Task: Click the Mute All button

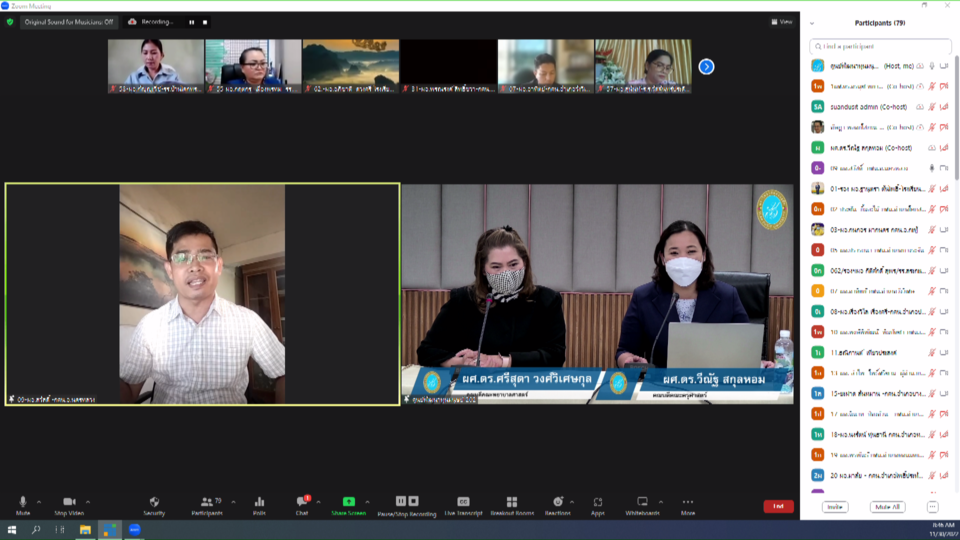Action: tap(887, 507)
